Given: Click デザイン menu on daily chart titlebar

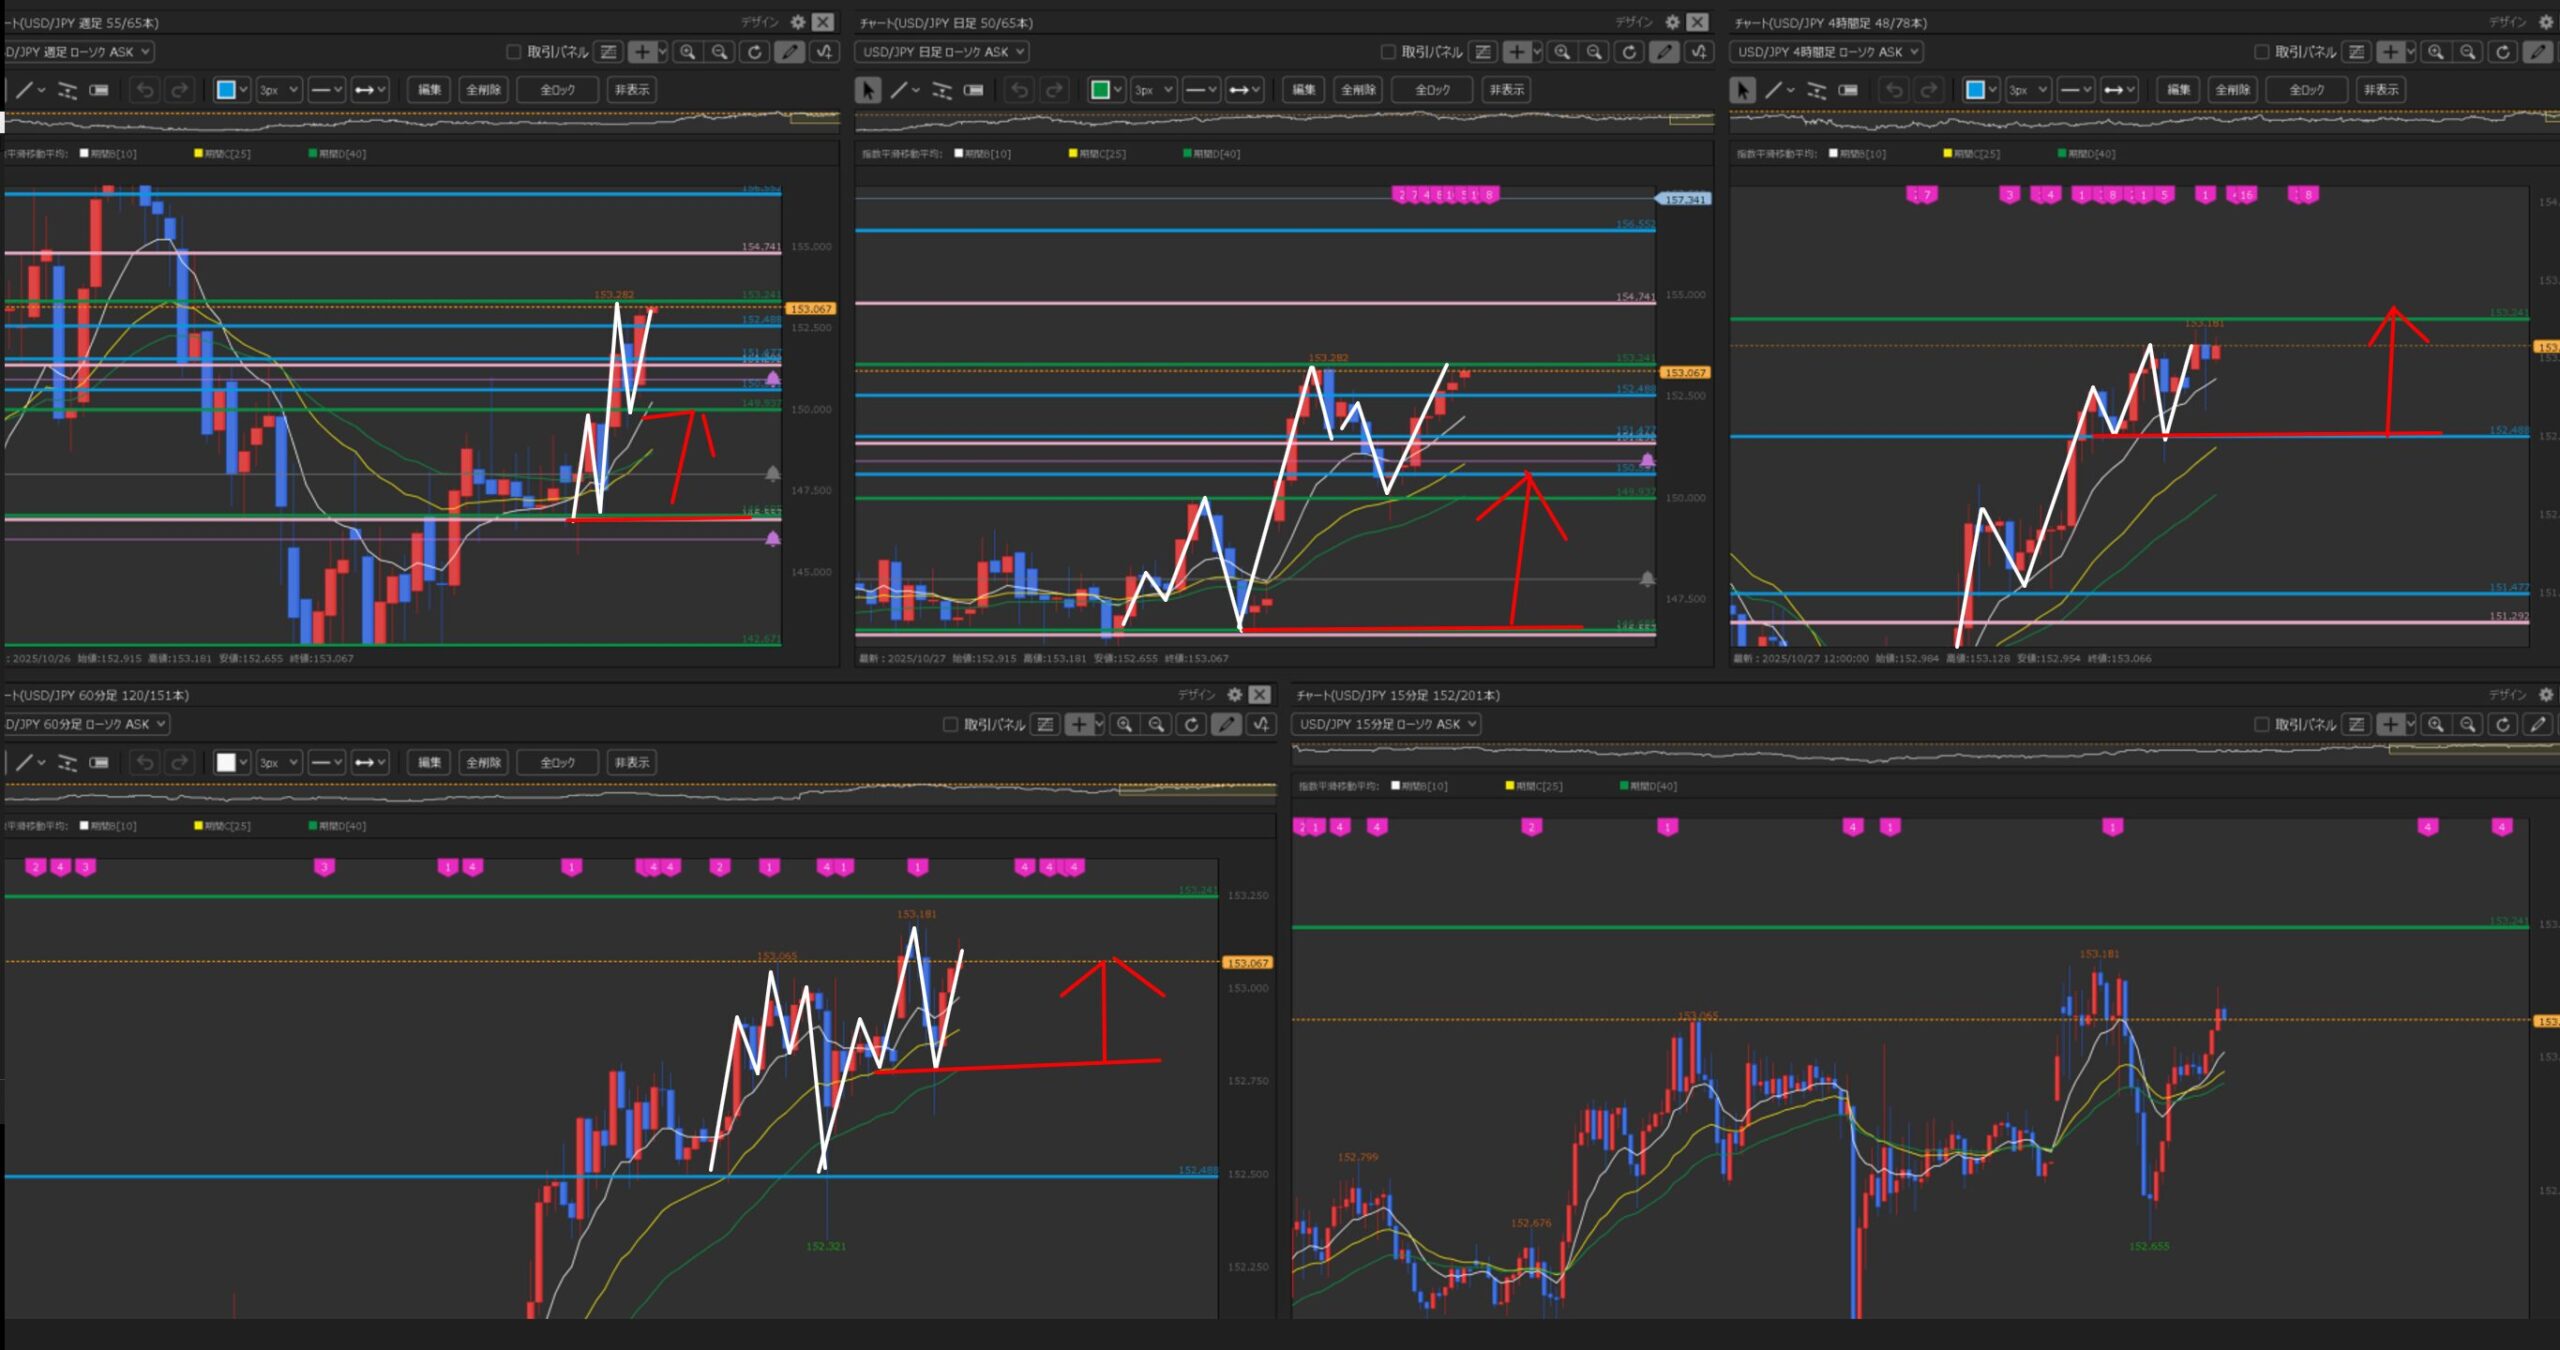Looking at the screenshot, I should pos(1633,22).
